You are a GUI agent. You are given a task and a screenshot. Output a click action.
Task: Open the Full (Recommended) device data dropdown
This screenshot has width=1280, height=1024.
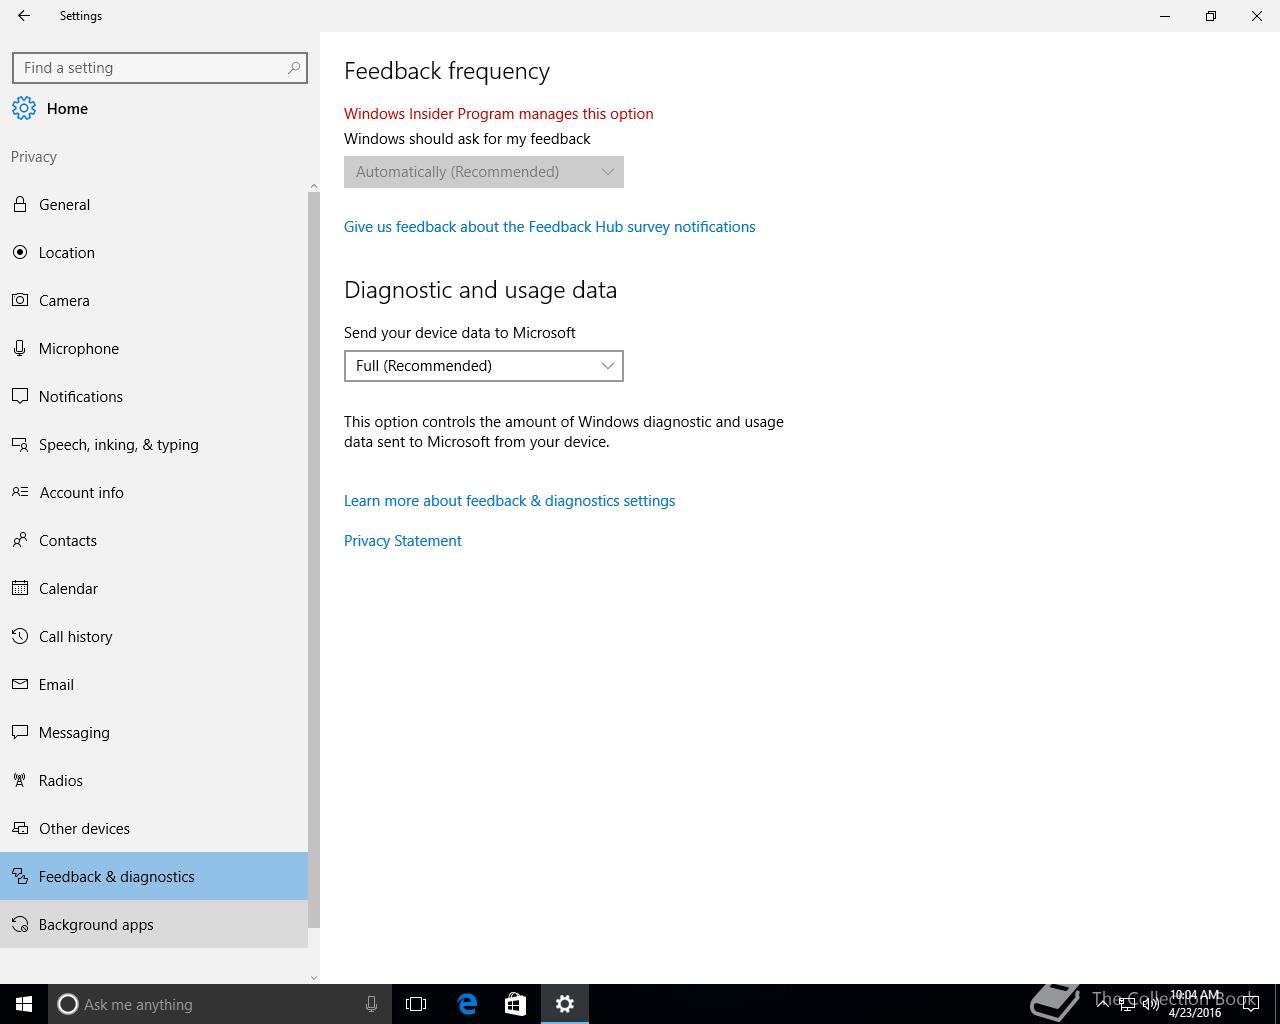click(484, 366)
